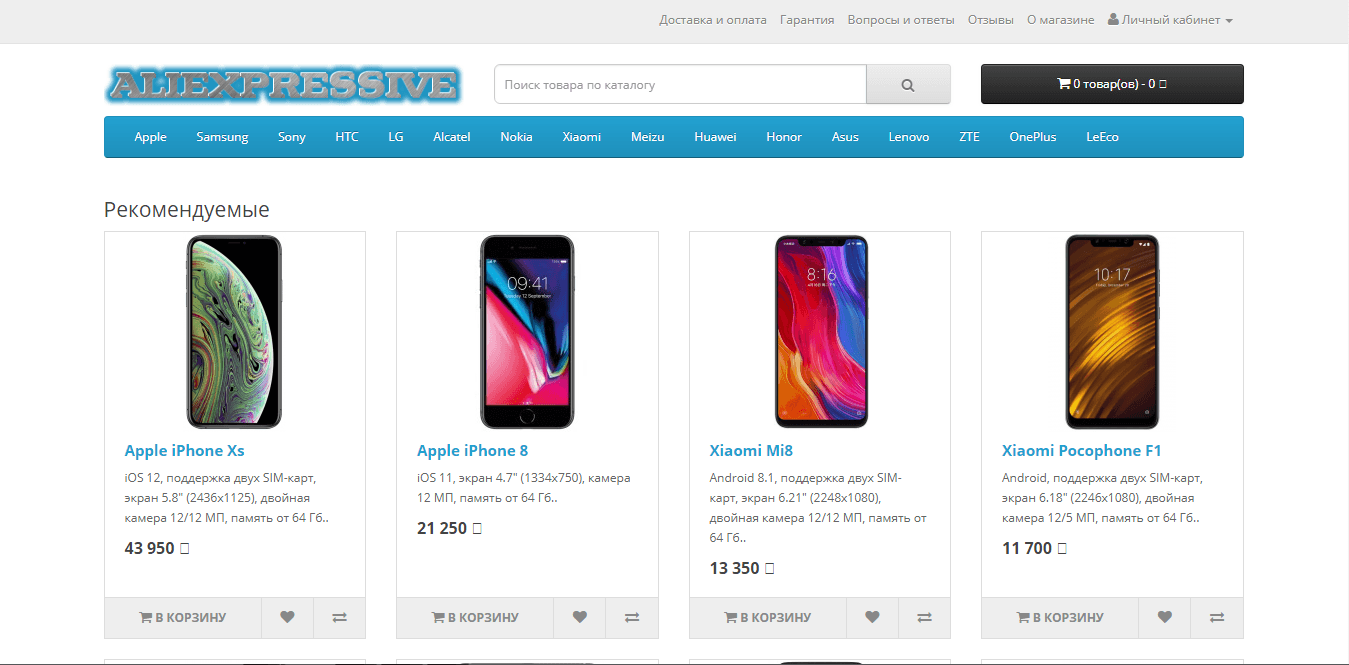1349x665 pixels.
Task: Expand the shopping cart 0 товар(ов) dropdown
Action: [1112, 84]
